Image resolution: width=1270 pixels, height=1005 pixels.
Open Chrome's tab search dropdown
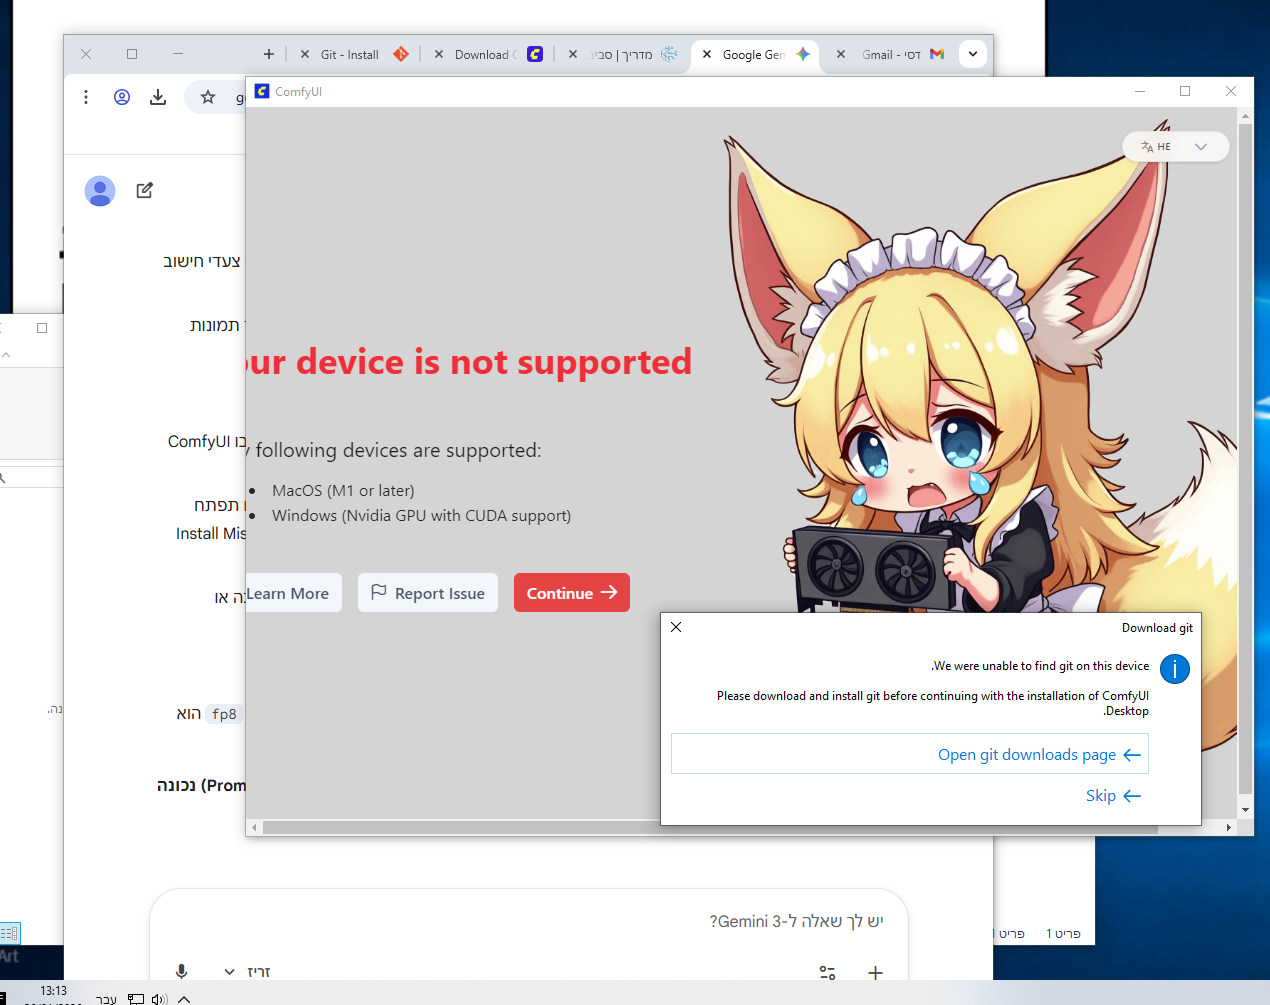972,54
